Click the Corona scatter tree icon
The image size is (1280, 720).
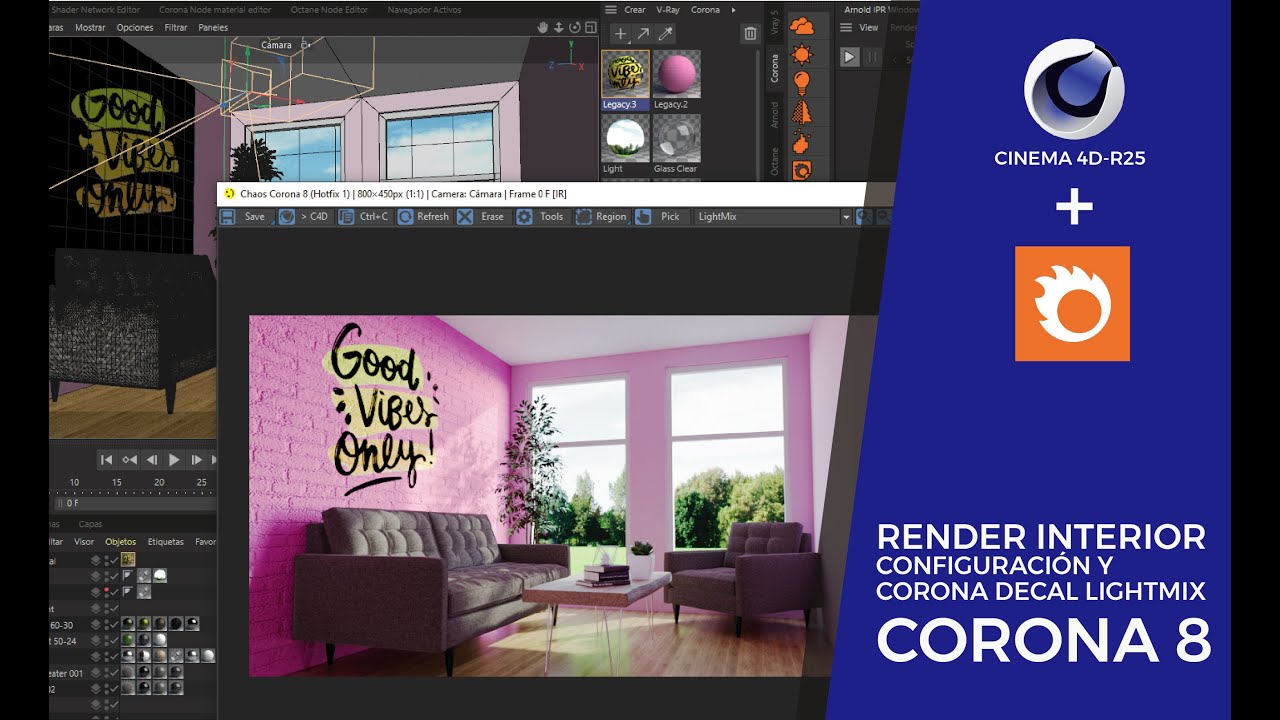(802, 112)
